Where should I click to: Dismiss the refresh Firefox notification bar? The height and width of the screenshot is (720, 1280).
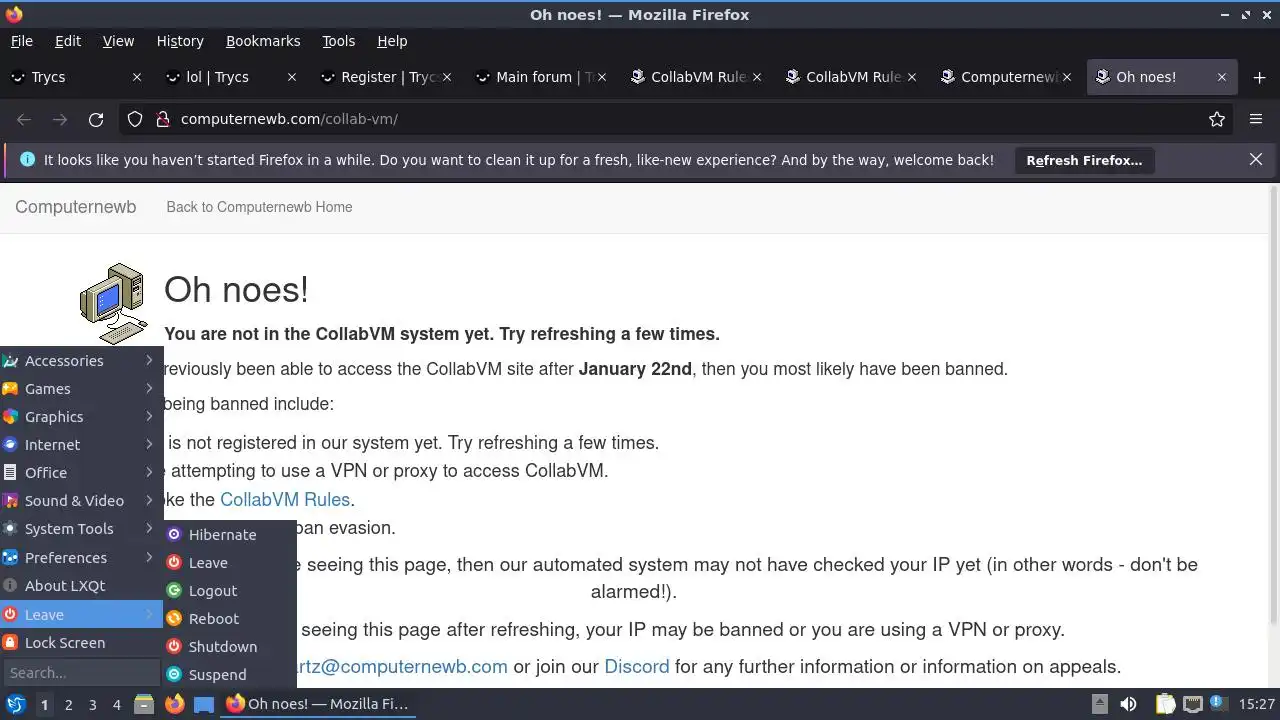(x=1256, y=159)
